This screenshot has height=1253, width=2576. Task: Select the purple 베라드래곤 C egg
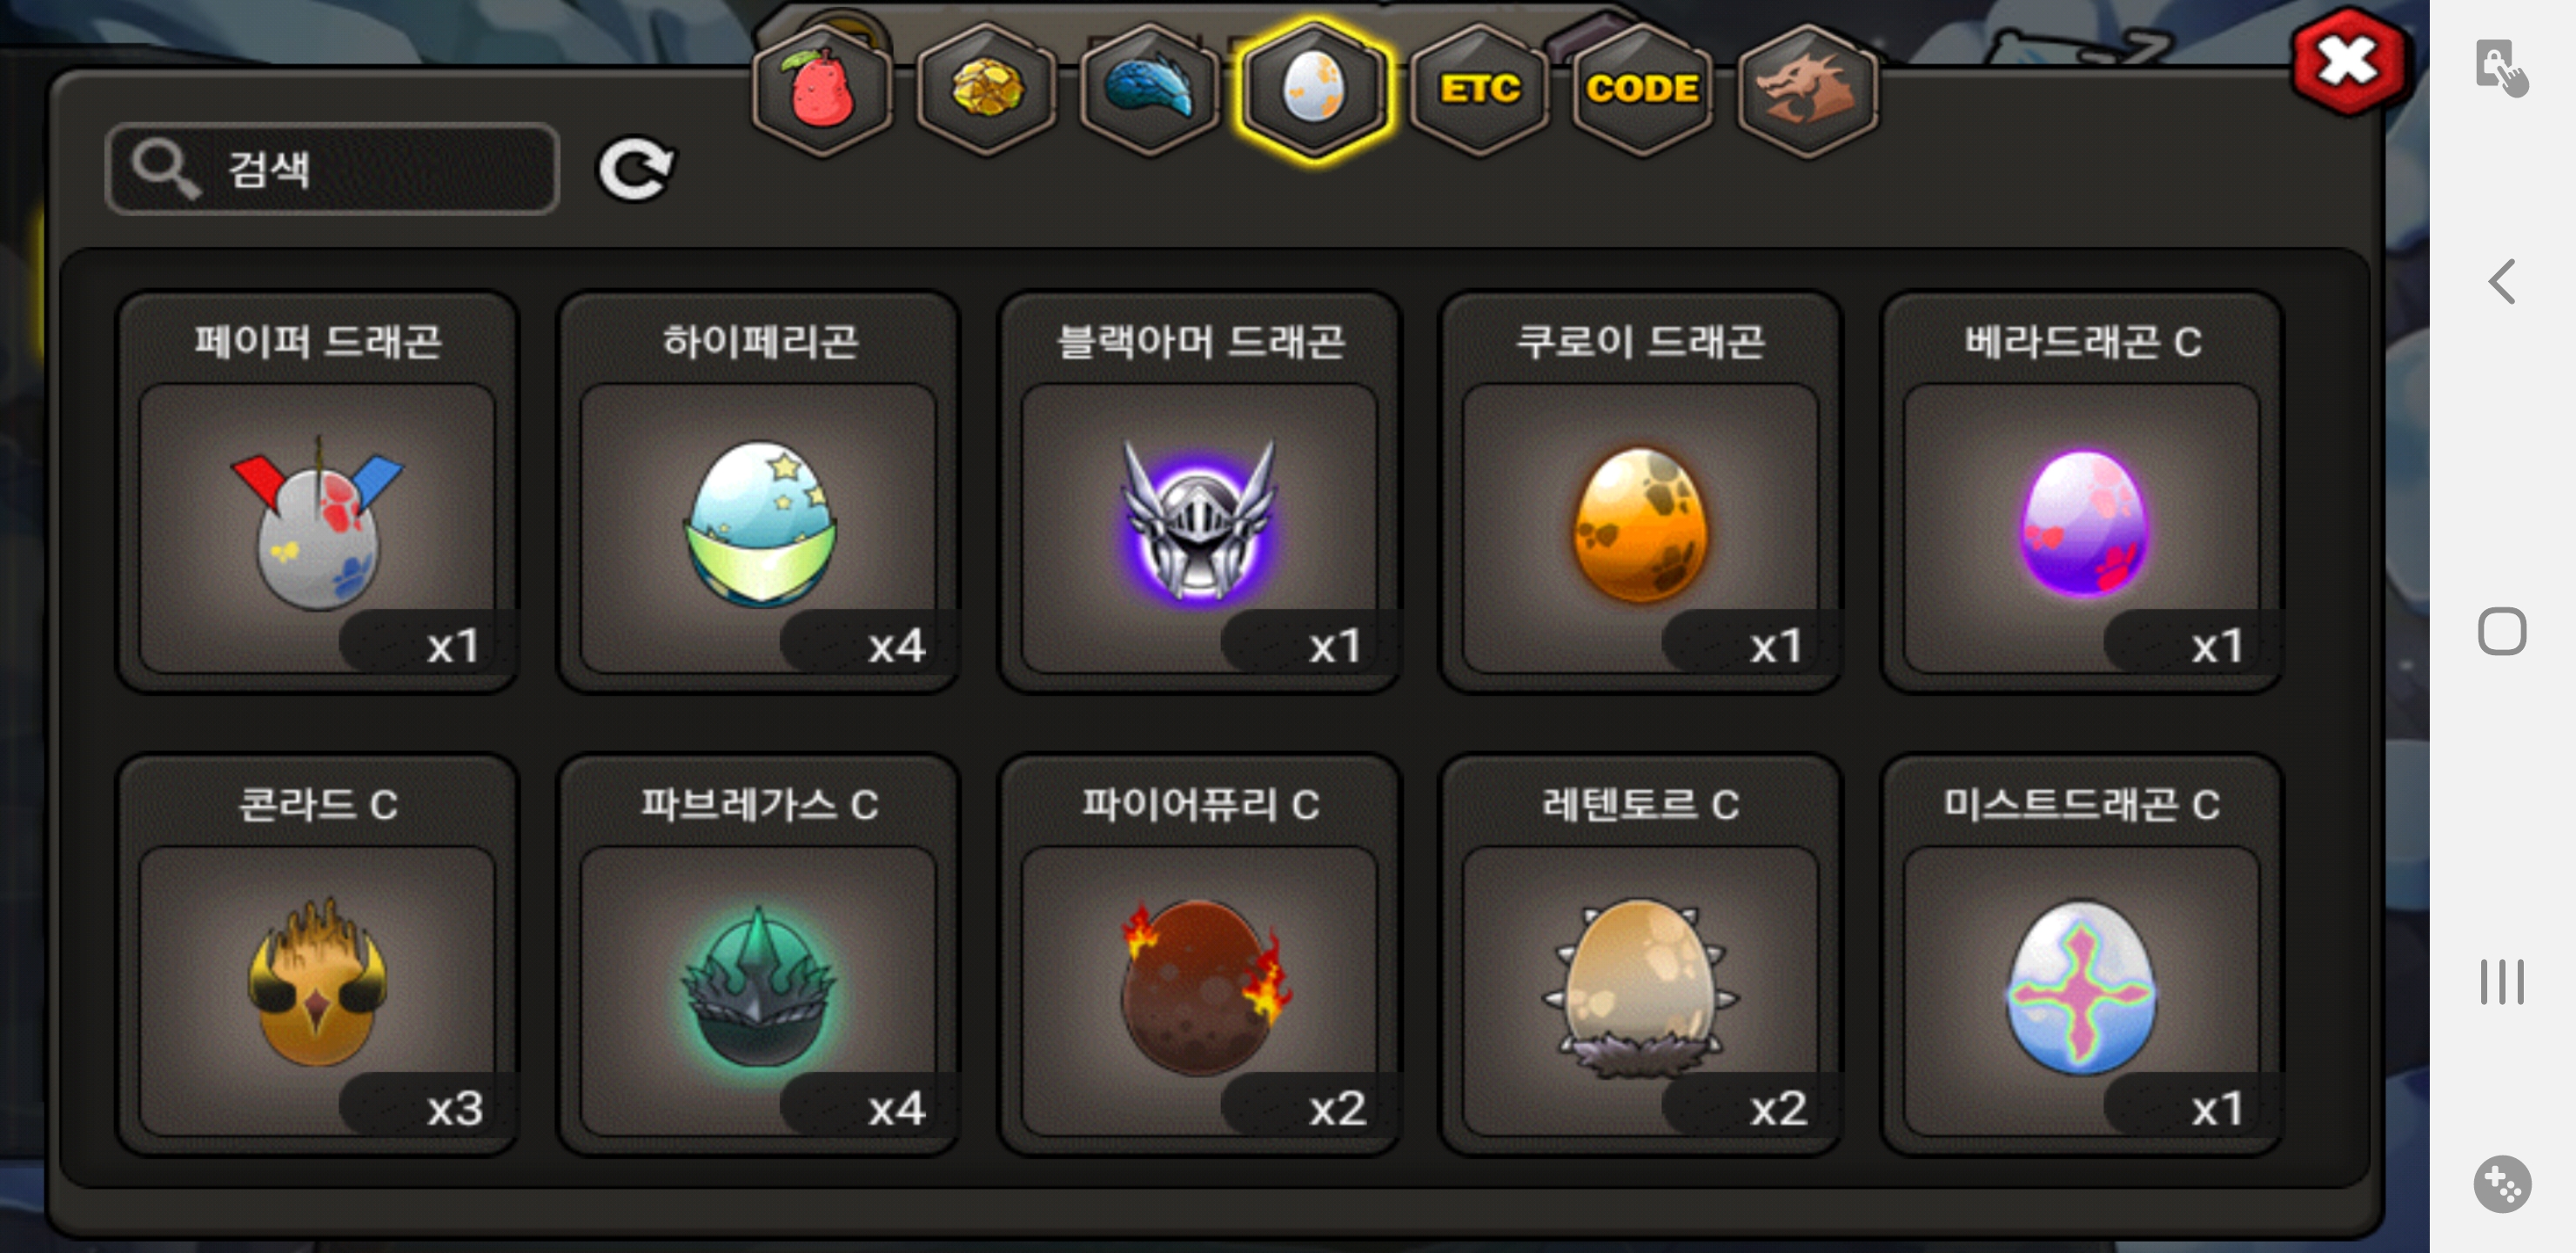point(2082,492)
